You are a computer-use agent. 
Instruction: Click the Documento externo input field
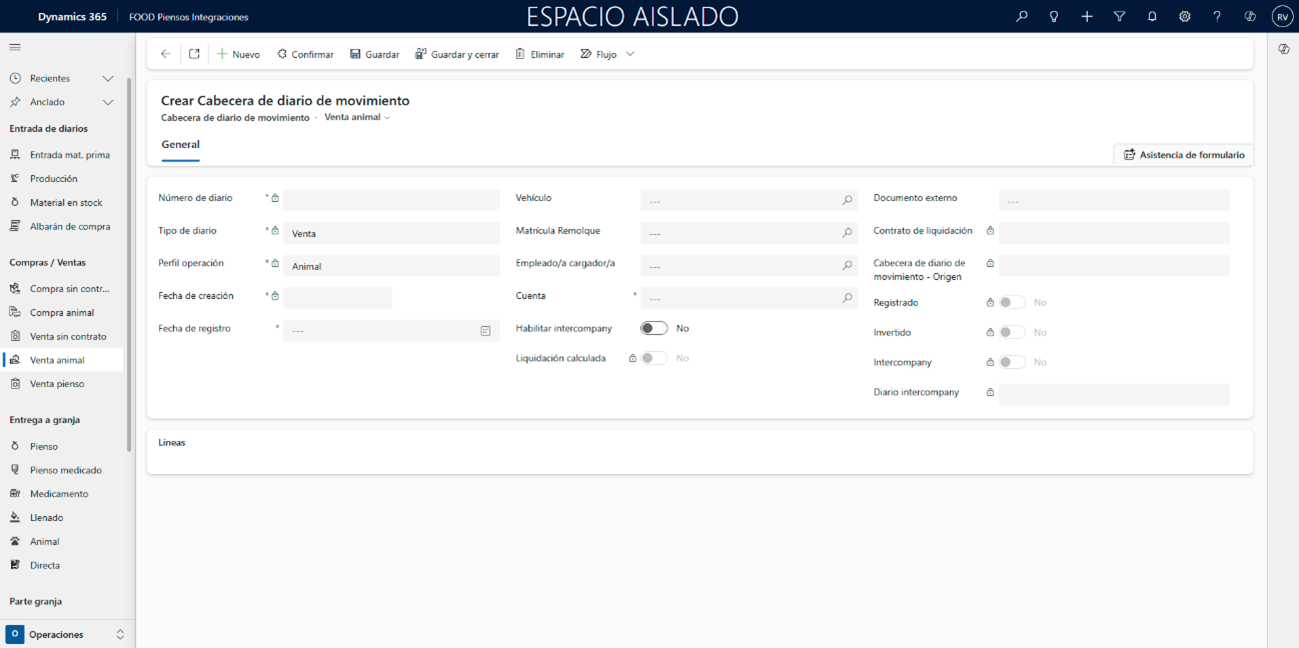pyautogui.click(x=1113, y=201)
